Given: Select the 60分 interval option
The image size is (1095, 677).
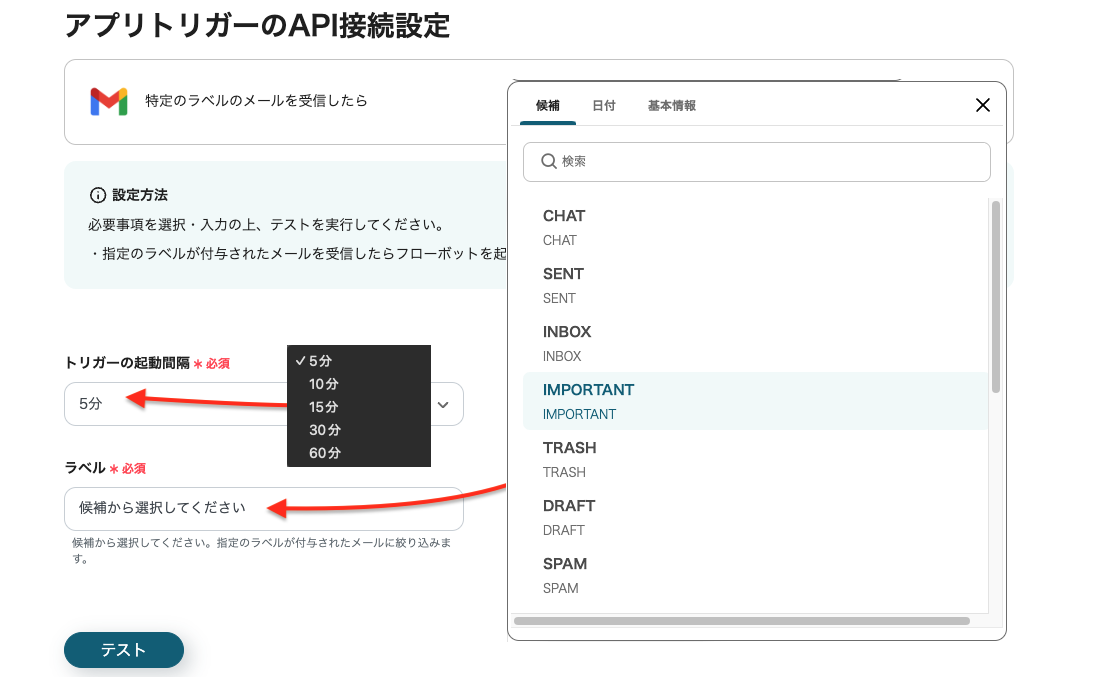Looking at the screenshot, I should pos(324,453).
